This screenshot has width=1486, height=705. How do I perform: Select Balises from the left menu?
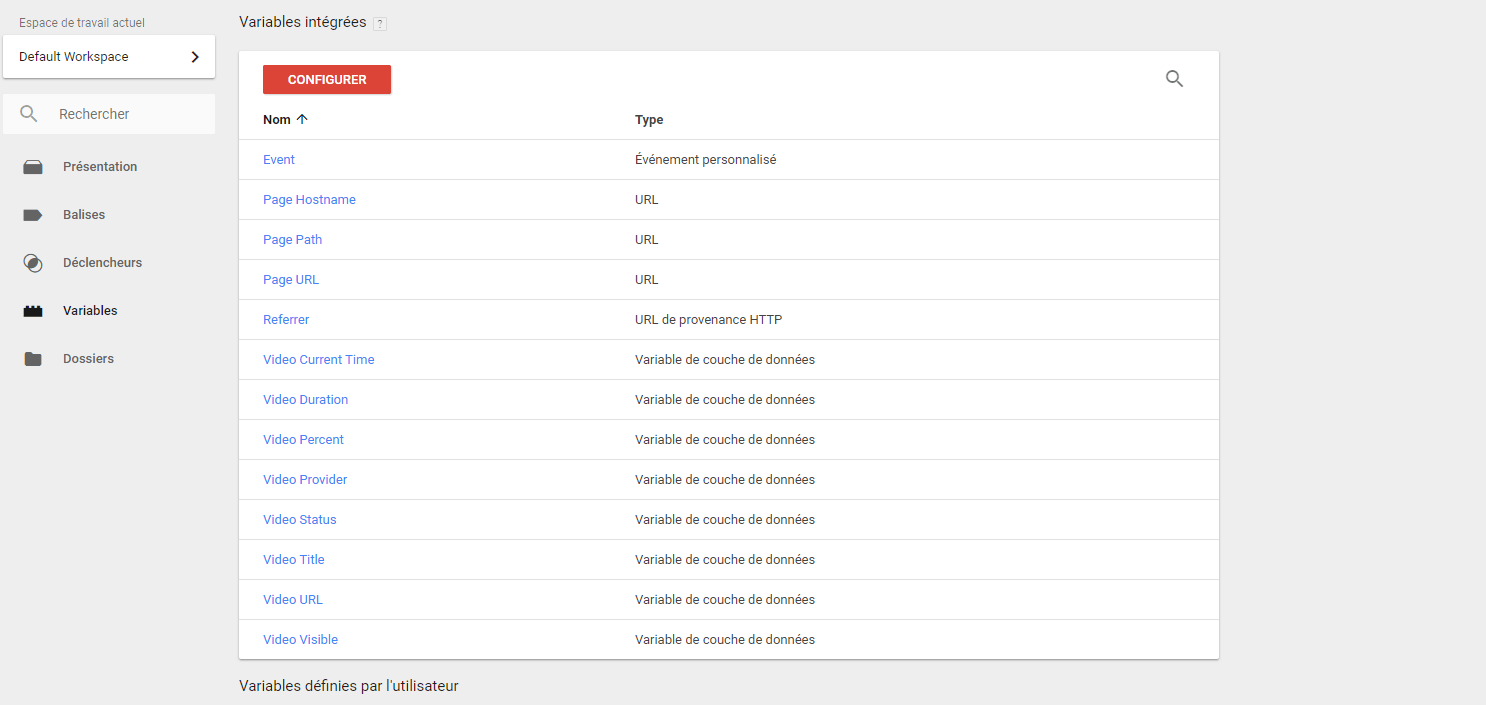[x=84, y=214]
